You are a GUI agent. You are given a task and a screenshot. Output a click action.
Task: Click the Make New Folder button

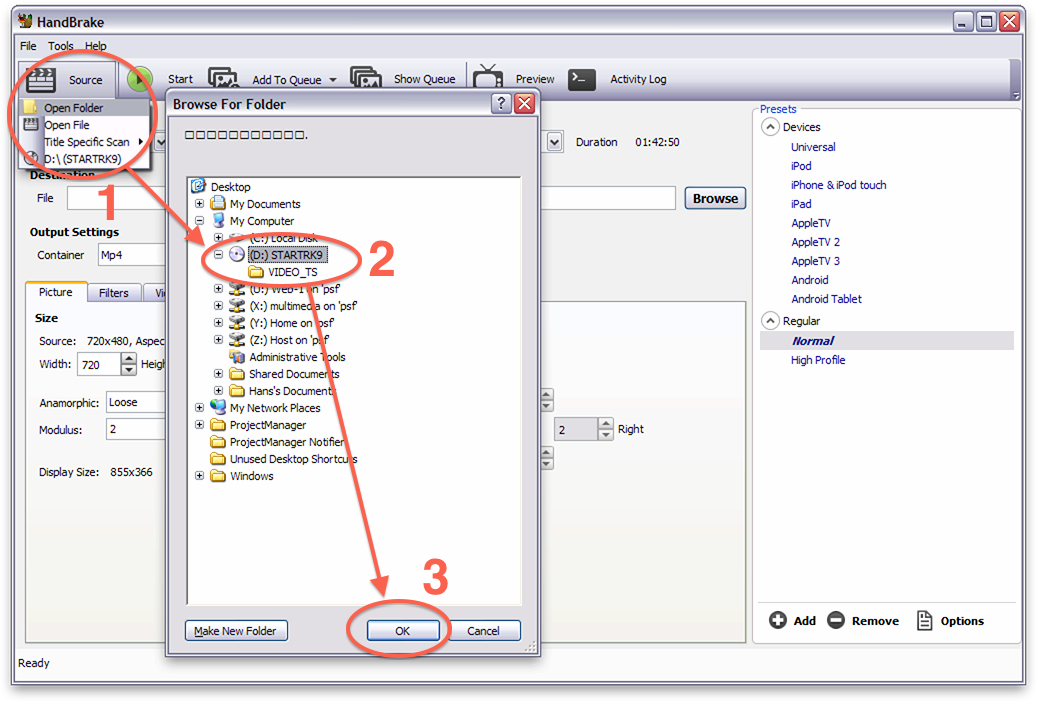[x=237, y=631]
